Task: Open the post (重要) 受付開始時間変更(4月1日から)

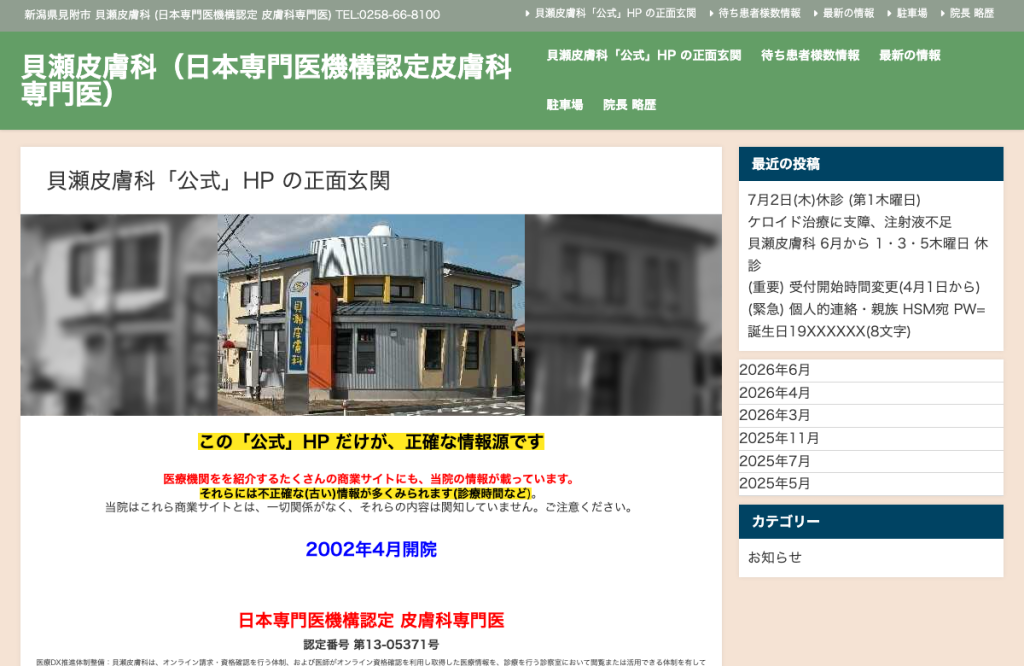Action: coord(864,287)
